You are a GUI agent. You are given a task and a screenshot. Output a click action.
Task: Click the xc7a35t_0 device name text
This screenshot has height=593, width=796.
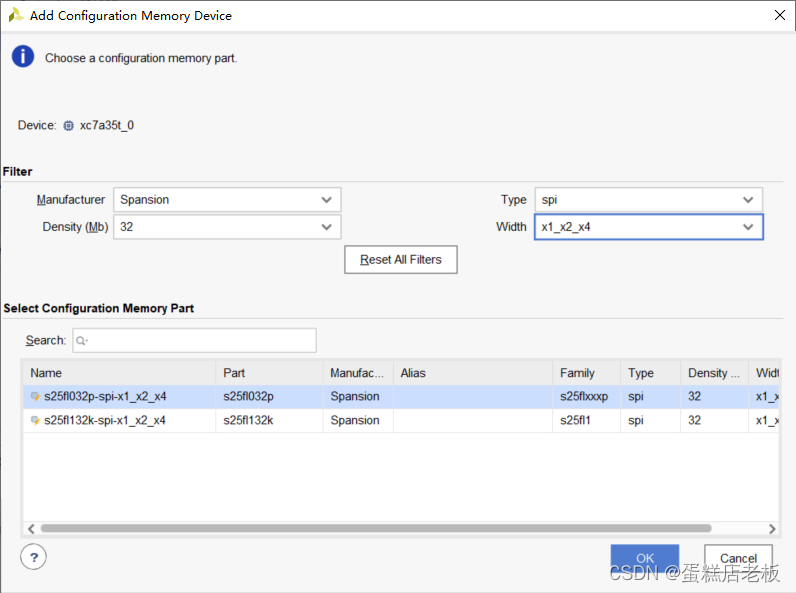(x=107, y=125)
